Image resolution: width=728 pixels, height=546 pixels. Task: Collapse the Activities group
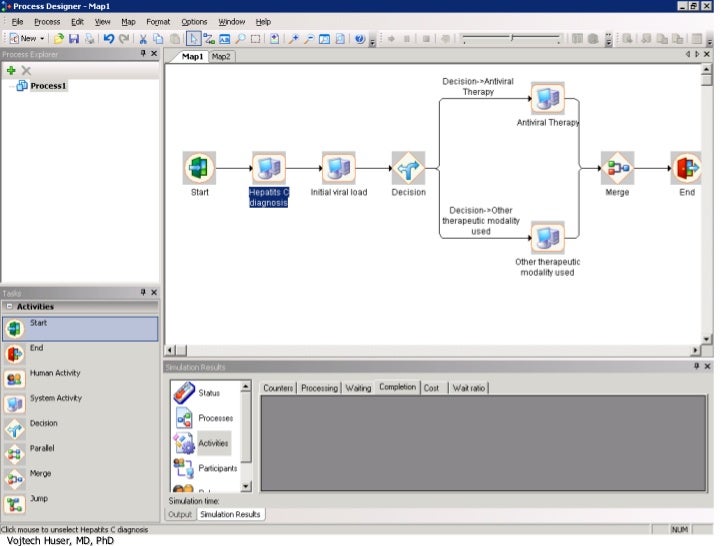point(9,306)
